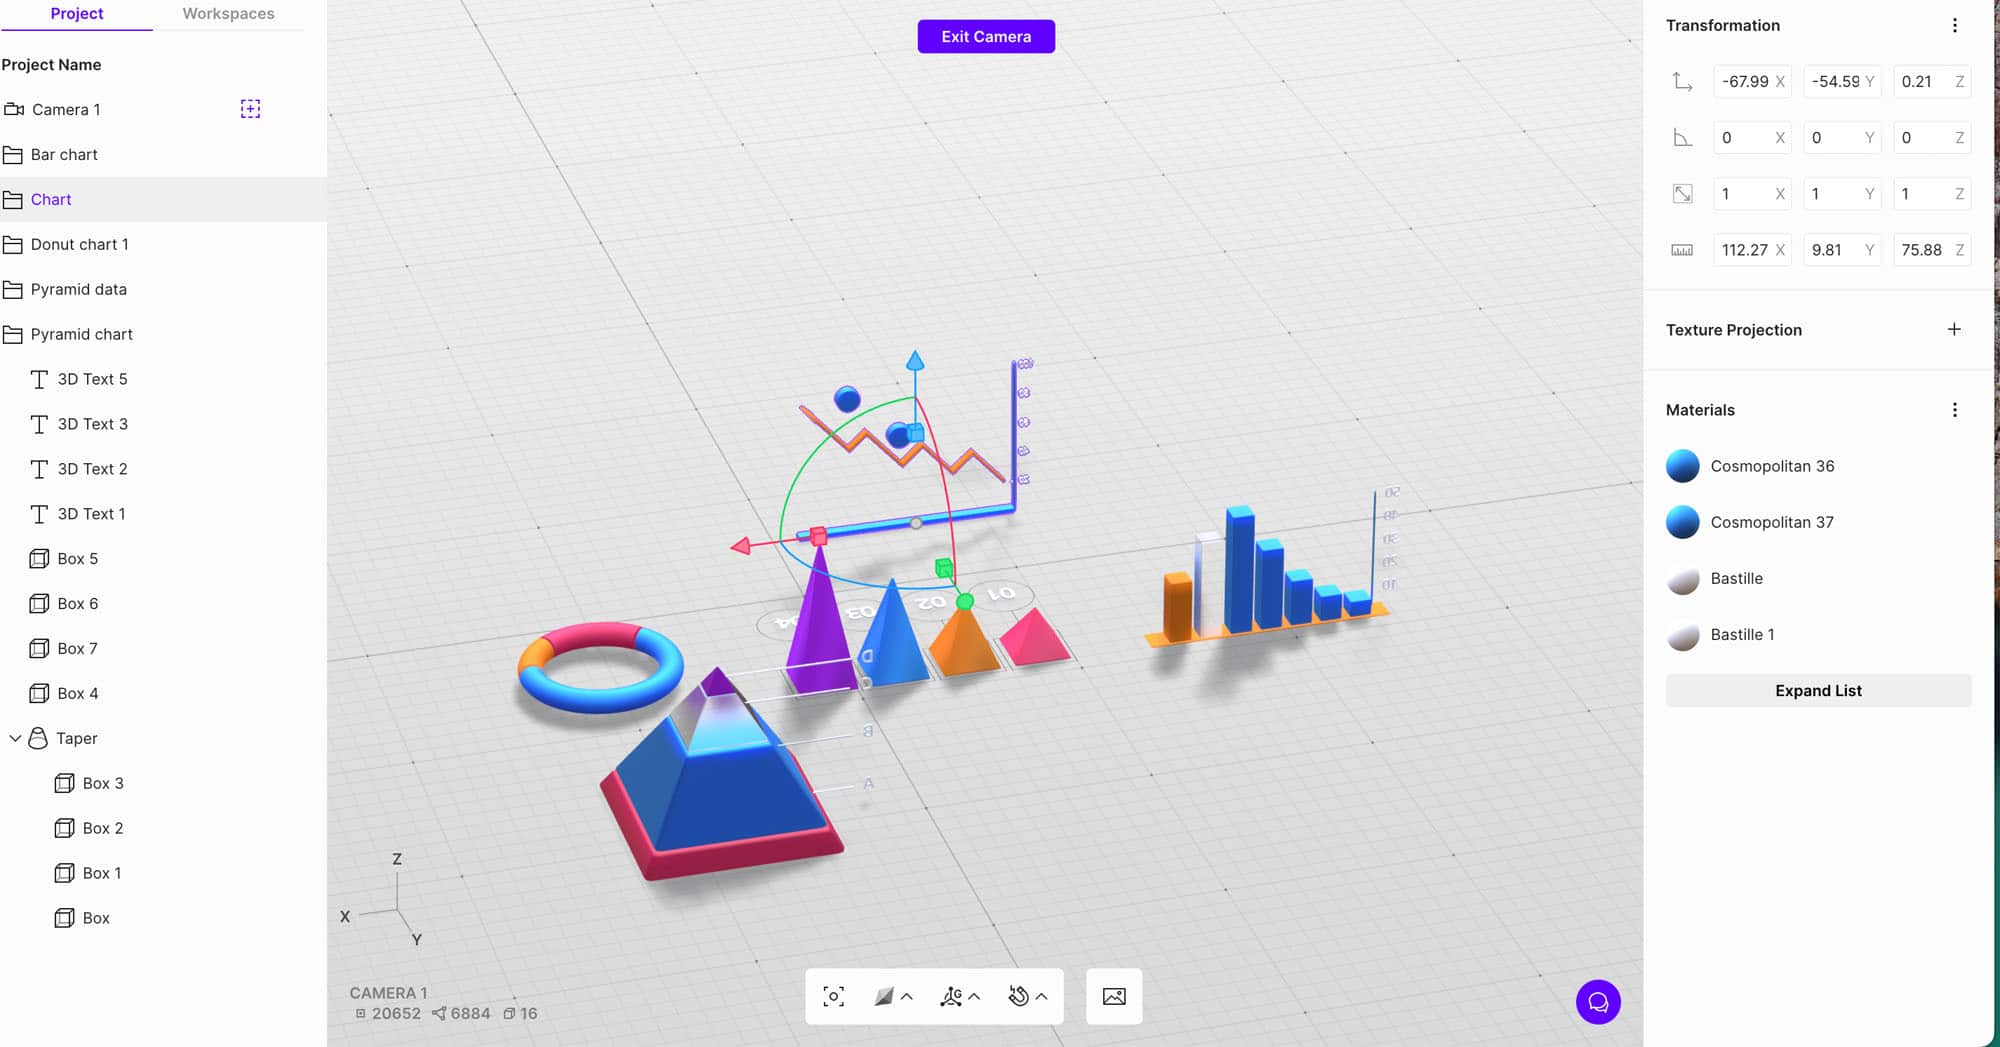This screenshot has height=1047, width=2000.
Task: Select the Box 6 item
Action: pyautogui.click(x=163, y=604)
